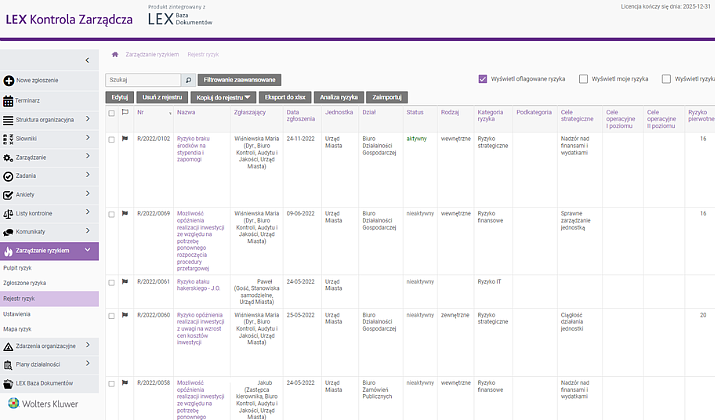715x420 pixels.
Task: Open the Kopiuj do rejestru dropdown
Action: [x=223, y=97]
